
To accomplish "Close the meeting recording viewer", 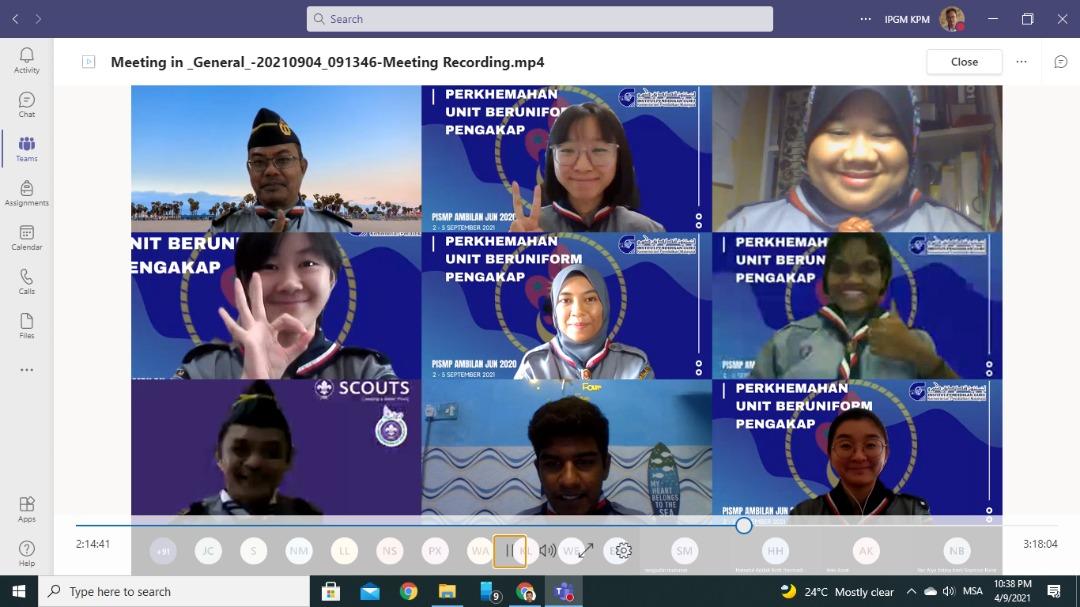I will point(964,62).
